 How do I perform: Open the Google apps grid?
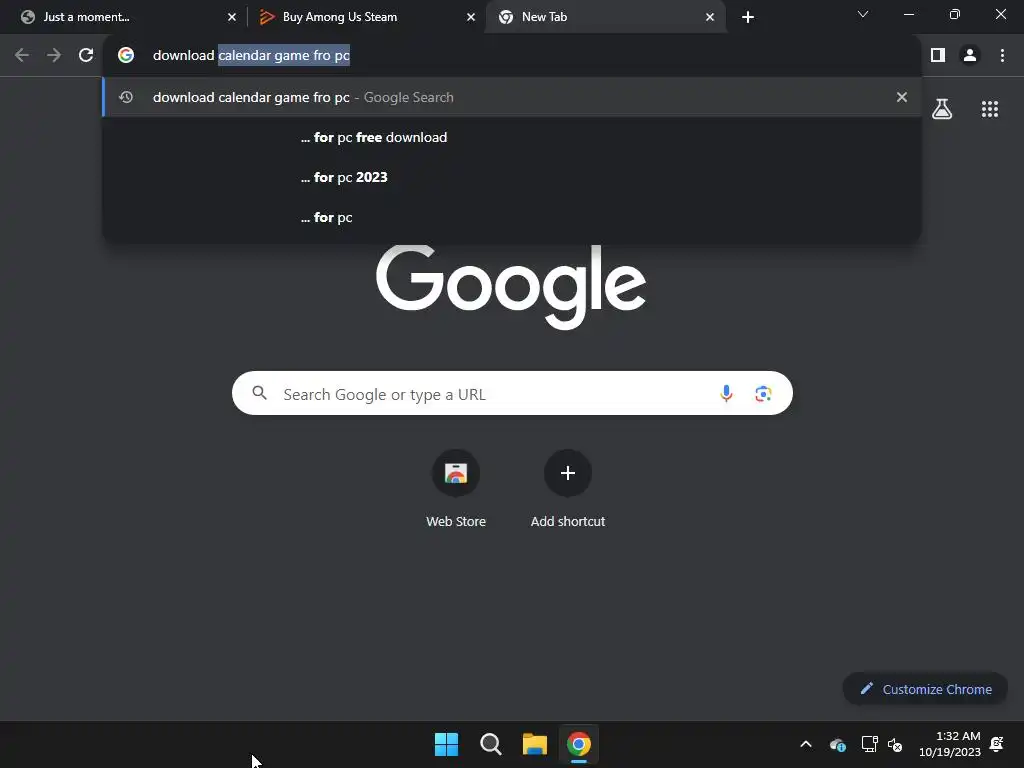click(990, 109)
